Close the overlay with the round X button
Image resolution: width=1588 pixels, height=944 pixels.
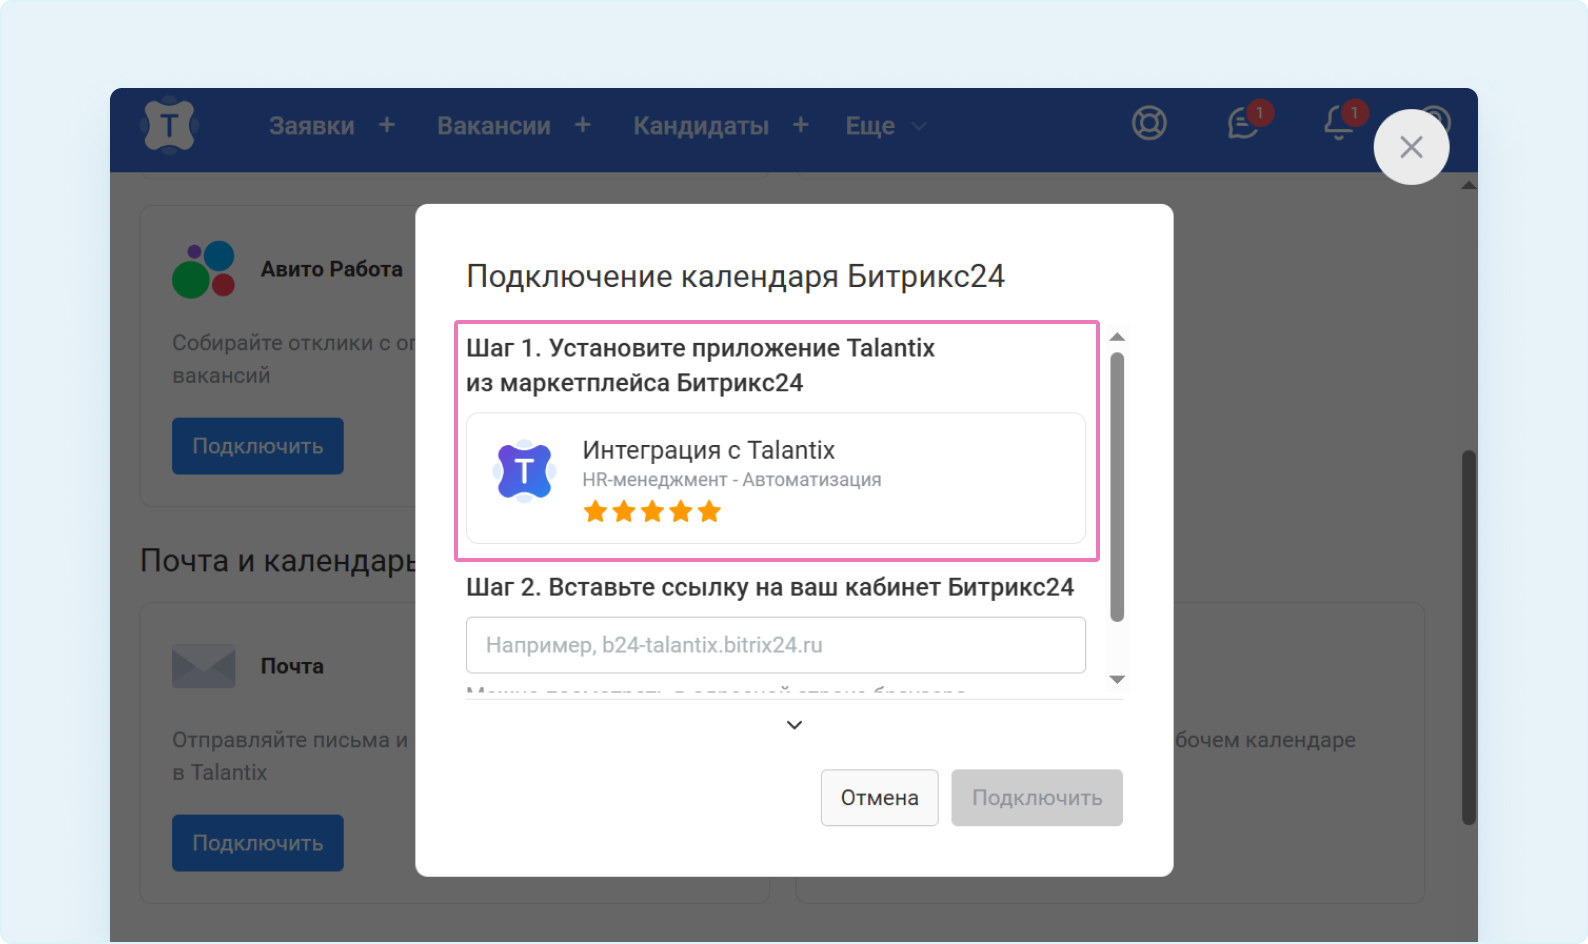pos(1411,147)
